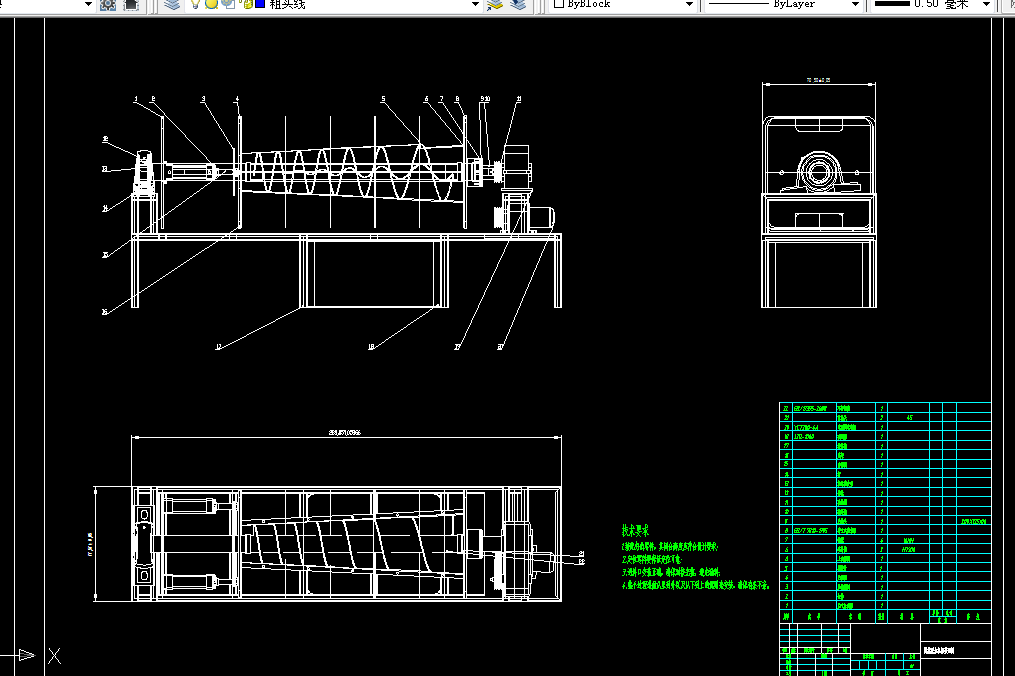Image resolution: width=1015 pixels, height=676 pixels.
Task: Toggle the layer lock padlock
Action: [247, 5]
